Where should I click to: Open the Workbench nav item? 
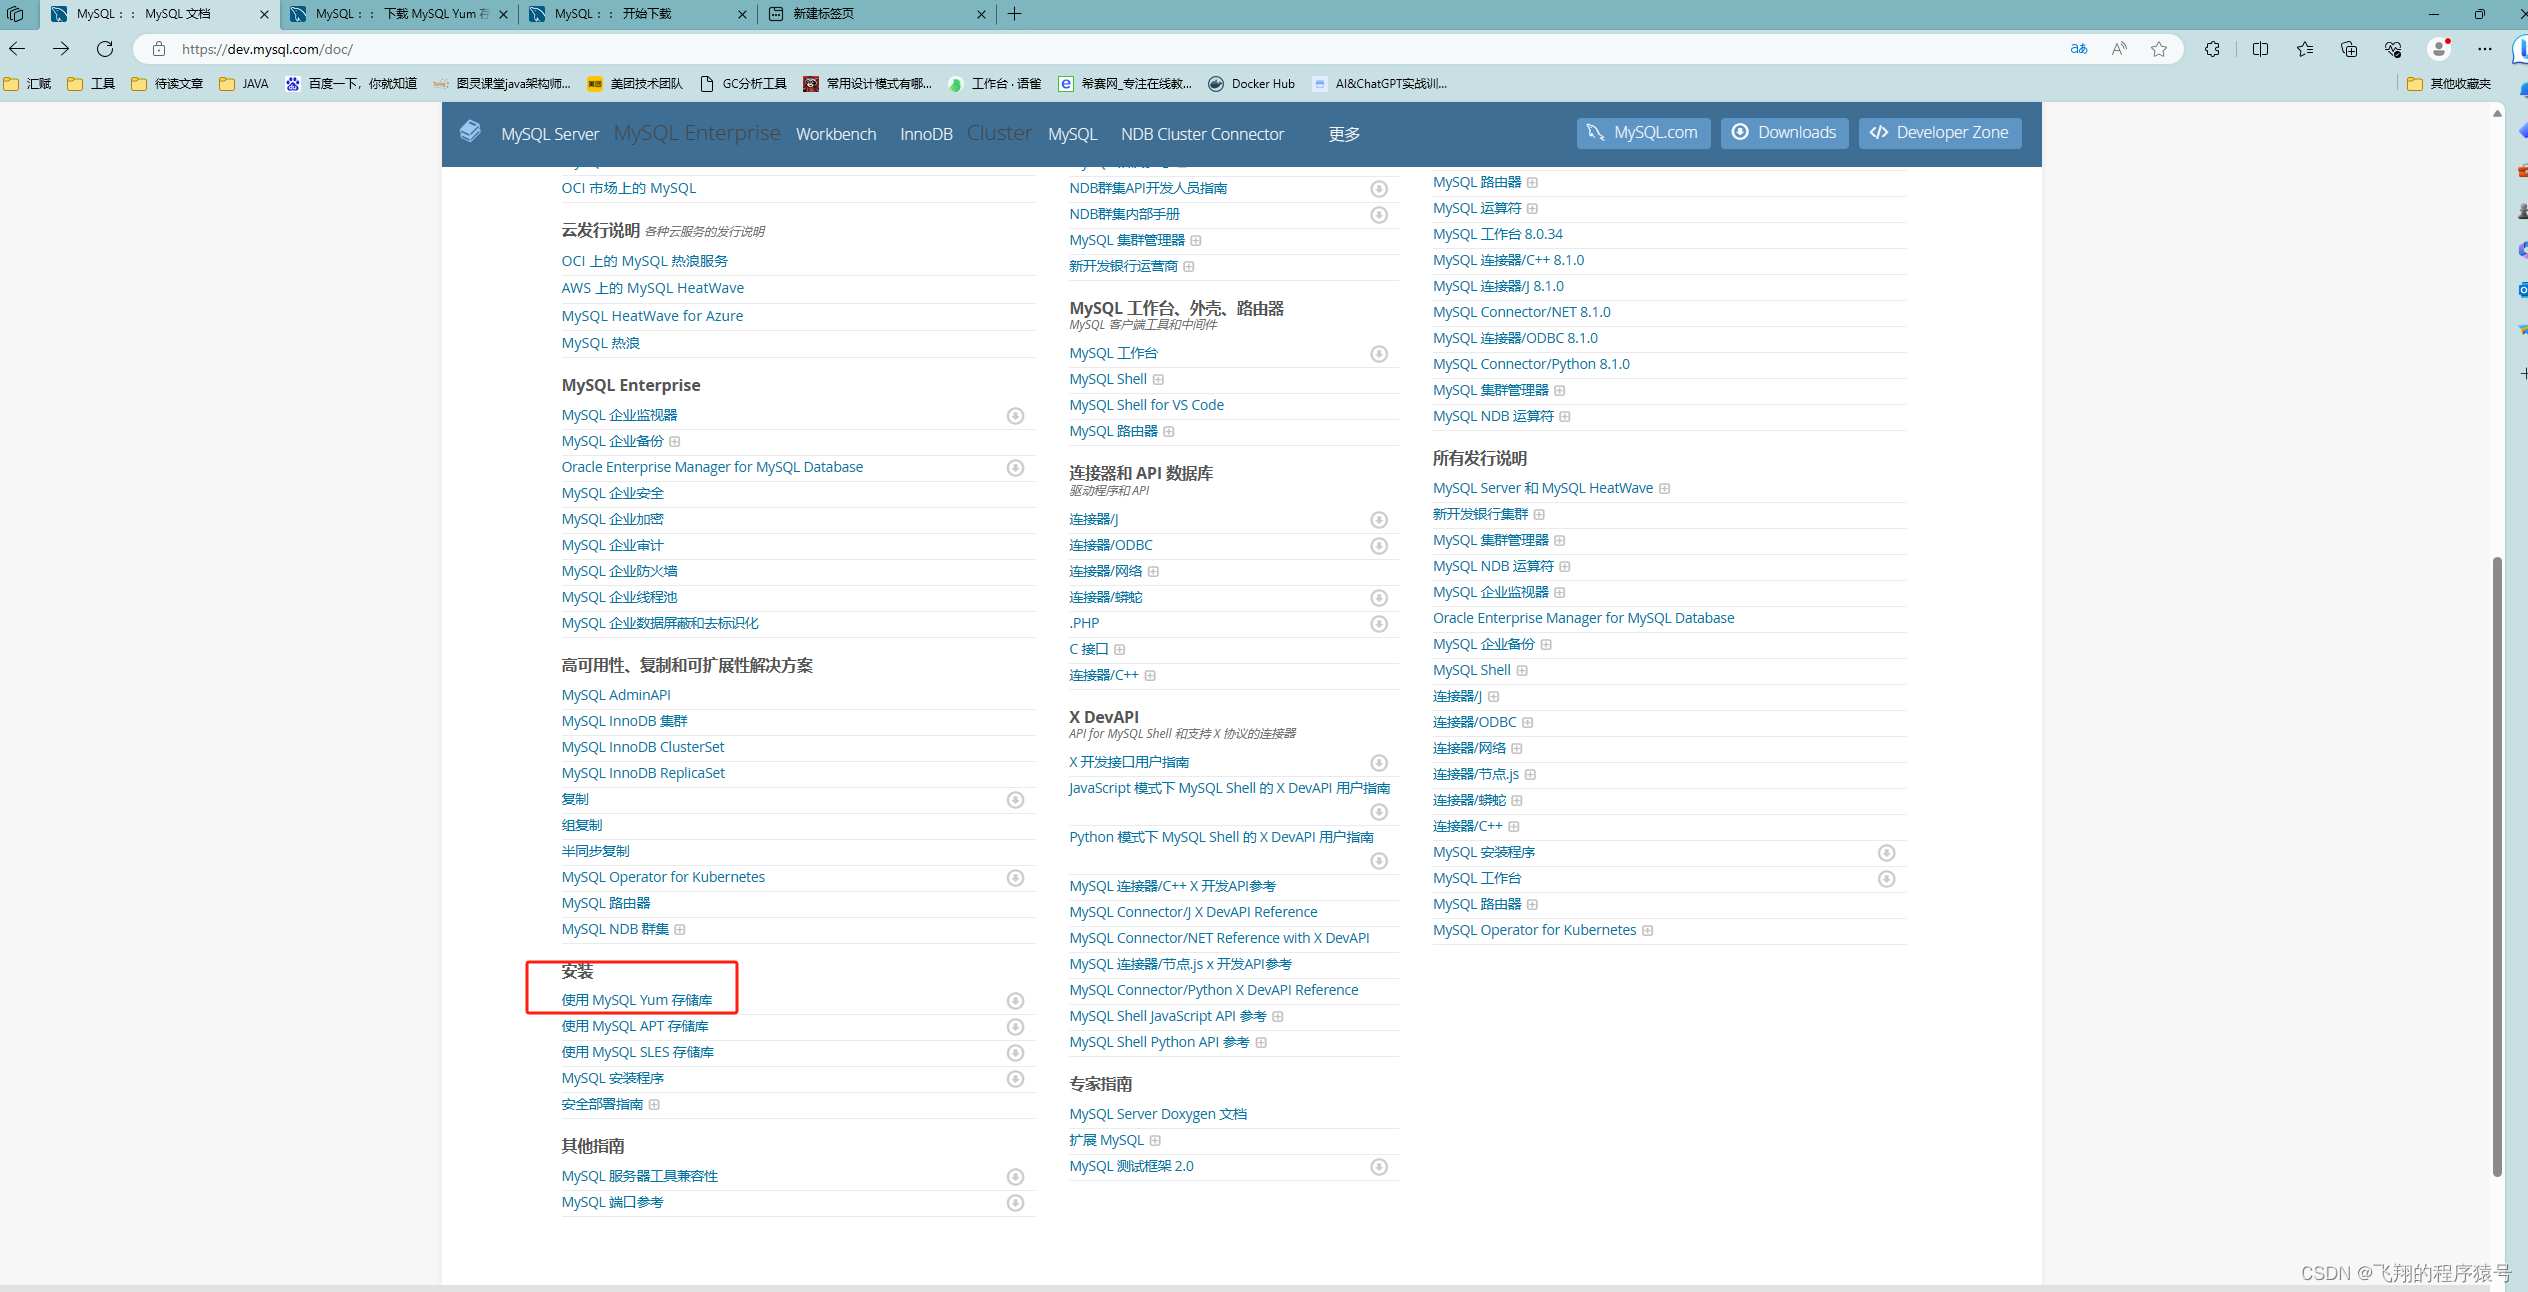tap(836, 134)
